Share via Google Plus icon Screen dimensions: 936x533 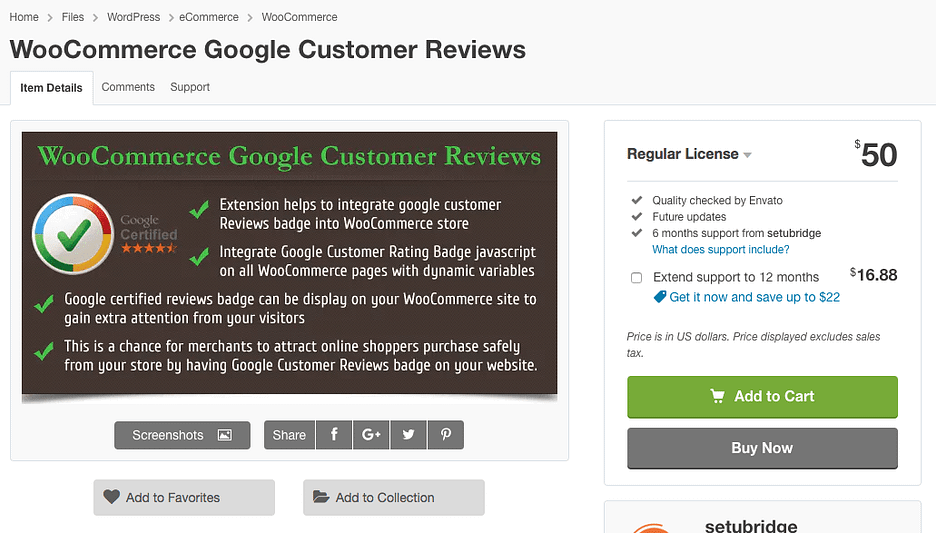coord(372,435)
